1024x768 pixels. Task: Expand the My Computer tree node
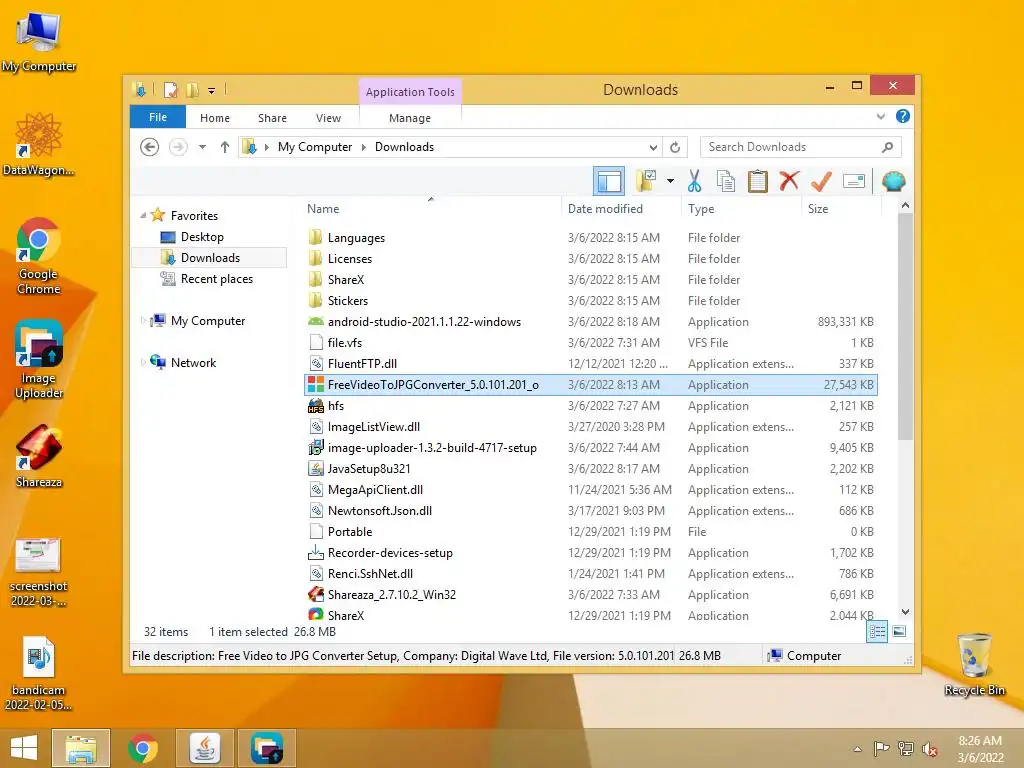coord(143,321)
